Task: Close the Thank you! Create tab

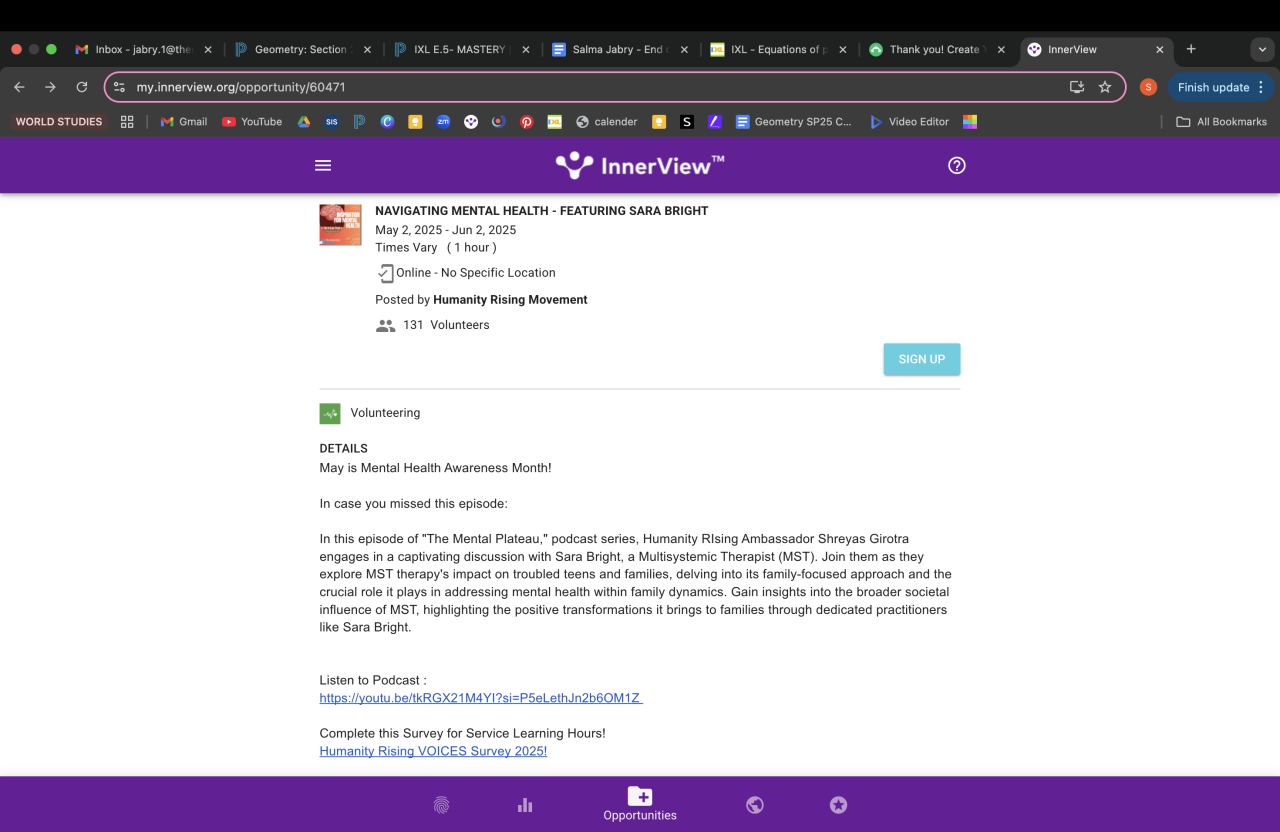Action: click(1001, 49)
